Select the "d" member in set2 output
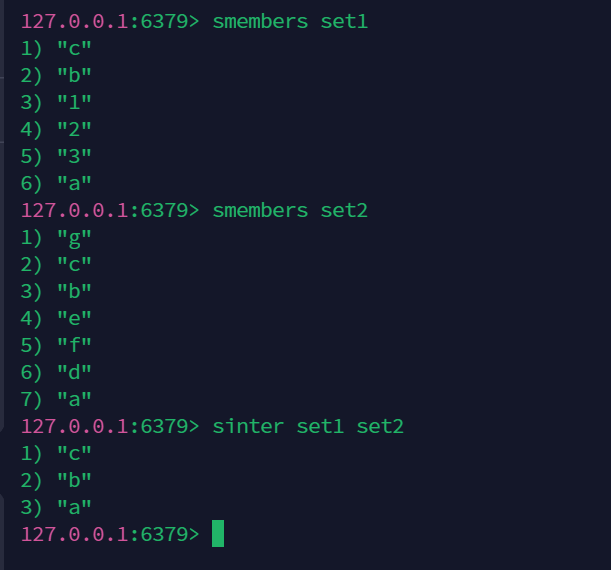 (x=74, y=372)
